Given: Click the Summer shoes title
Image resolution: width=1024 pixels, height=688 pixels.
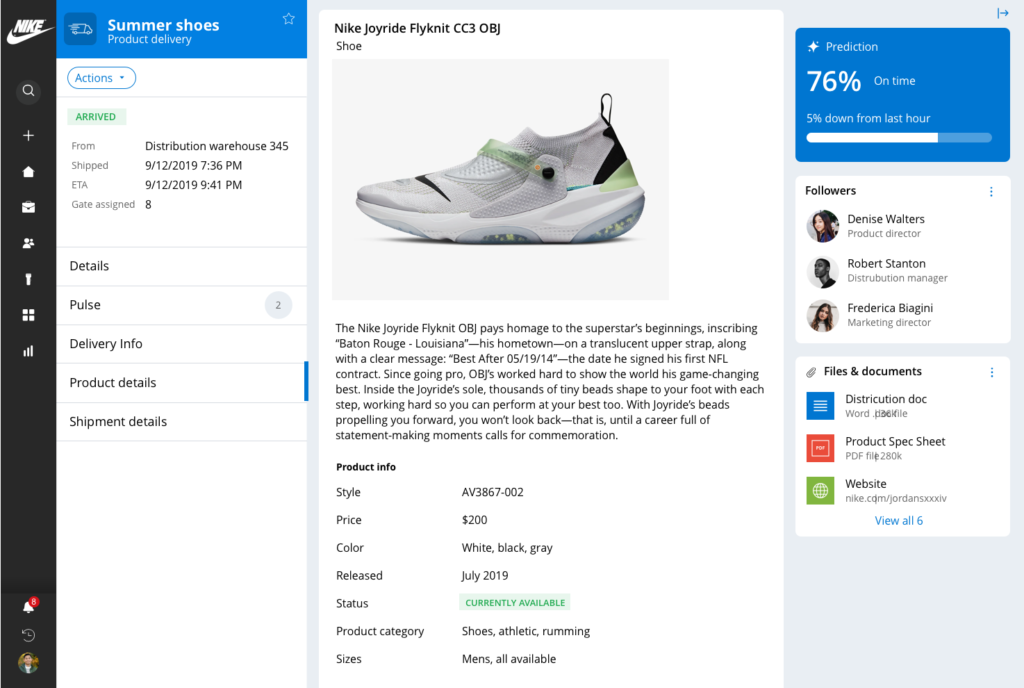Looking at the screenshot, I should point(163,25).
